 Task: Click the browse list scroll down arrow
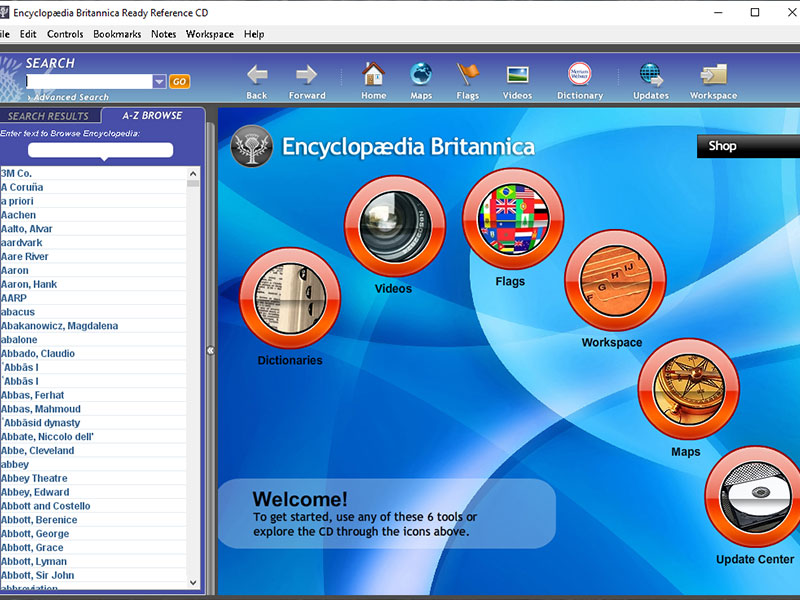coord(193,583)
